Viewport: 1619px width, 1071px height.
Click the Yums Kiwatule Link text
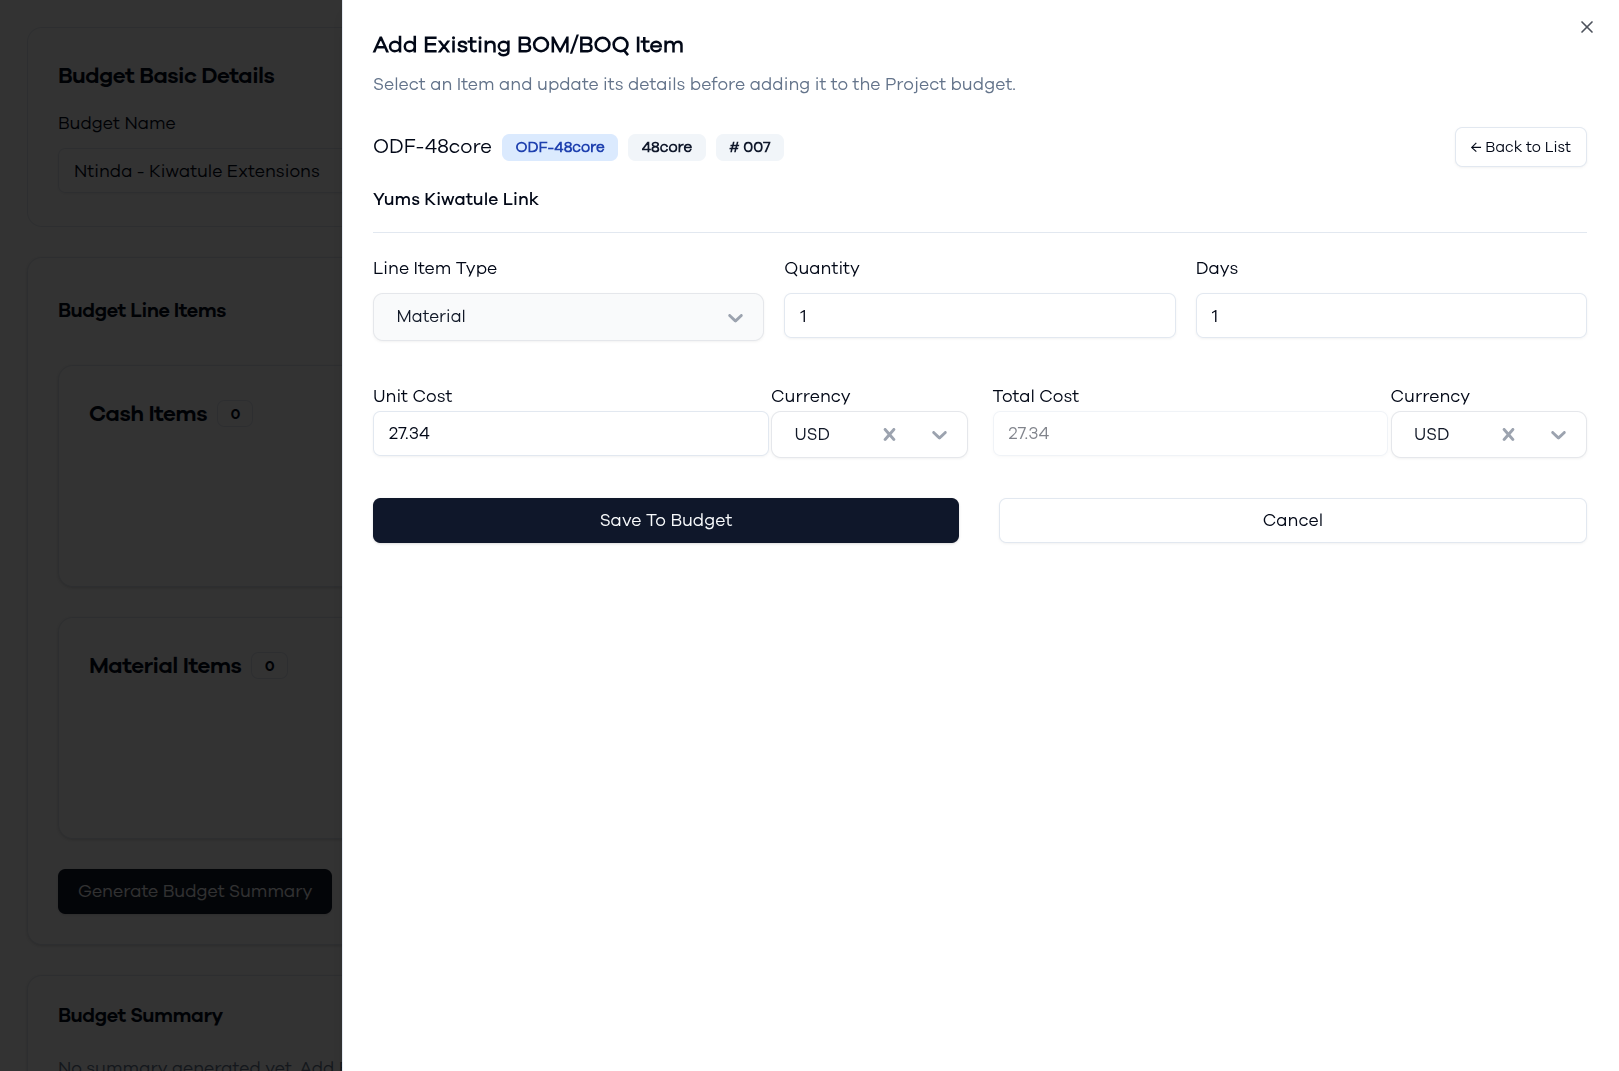pos(456,199)
